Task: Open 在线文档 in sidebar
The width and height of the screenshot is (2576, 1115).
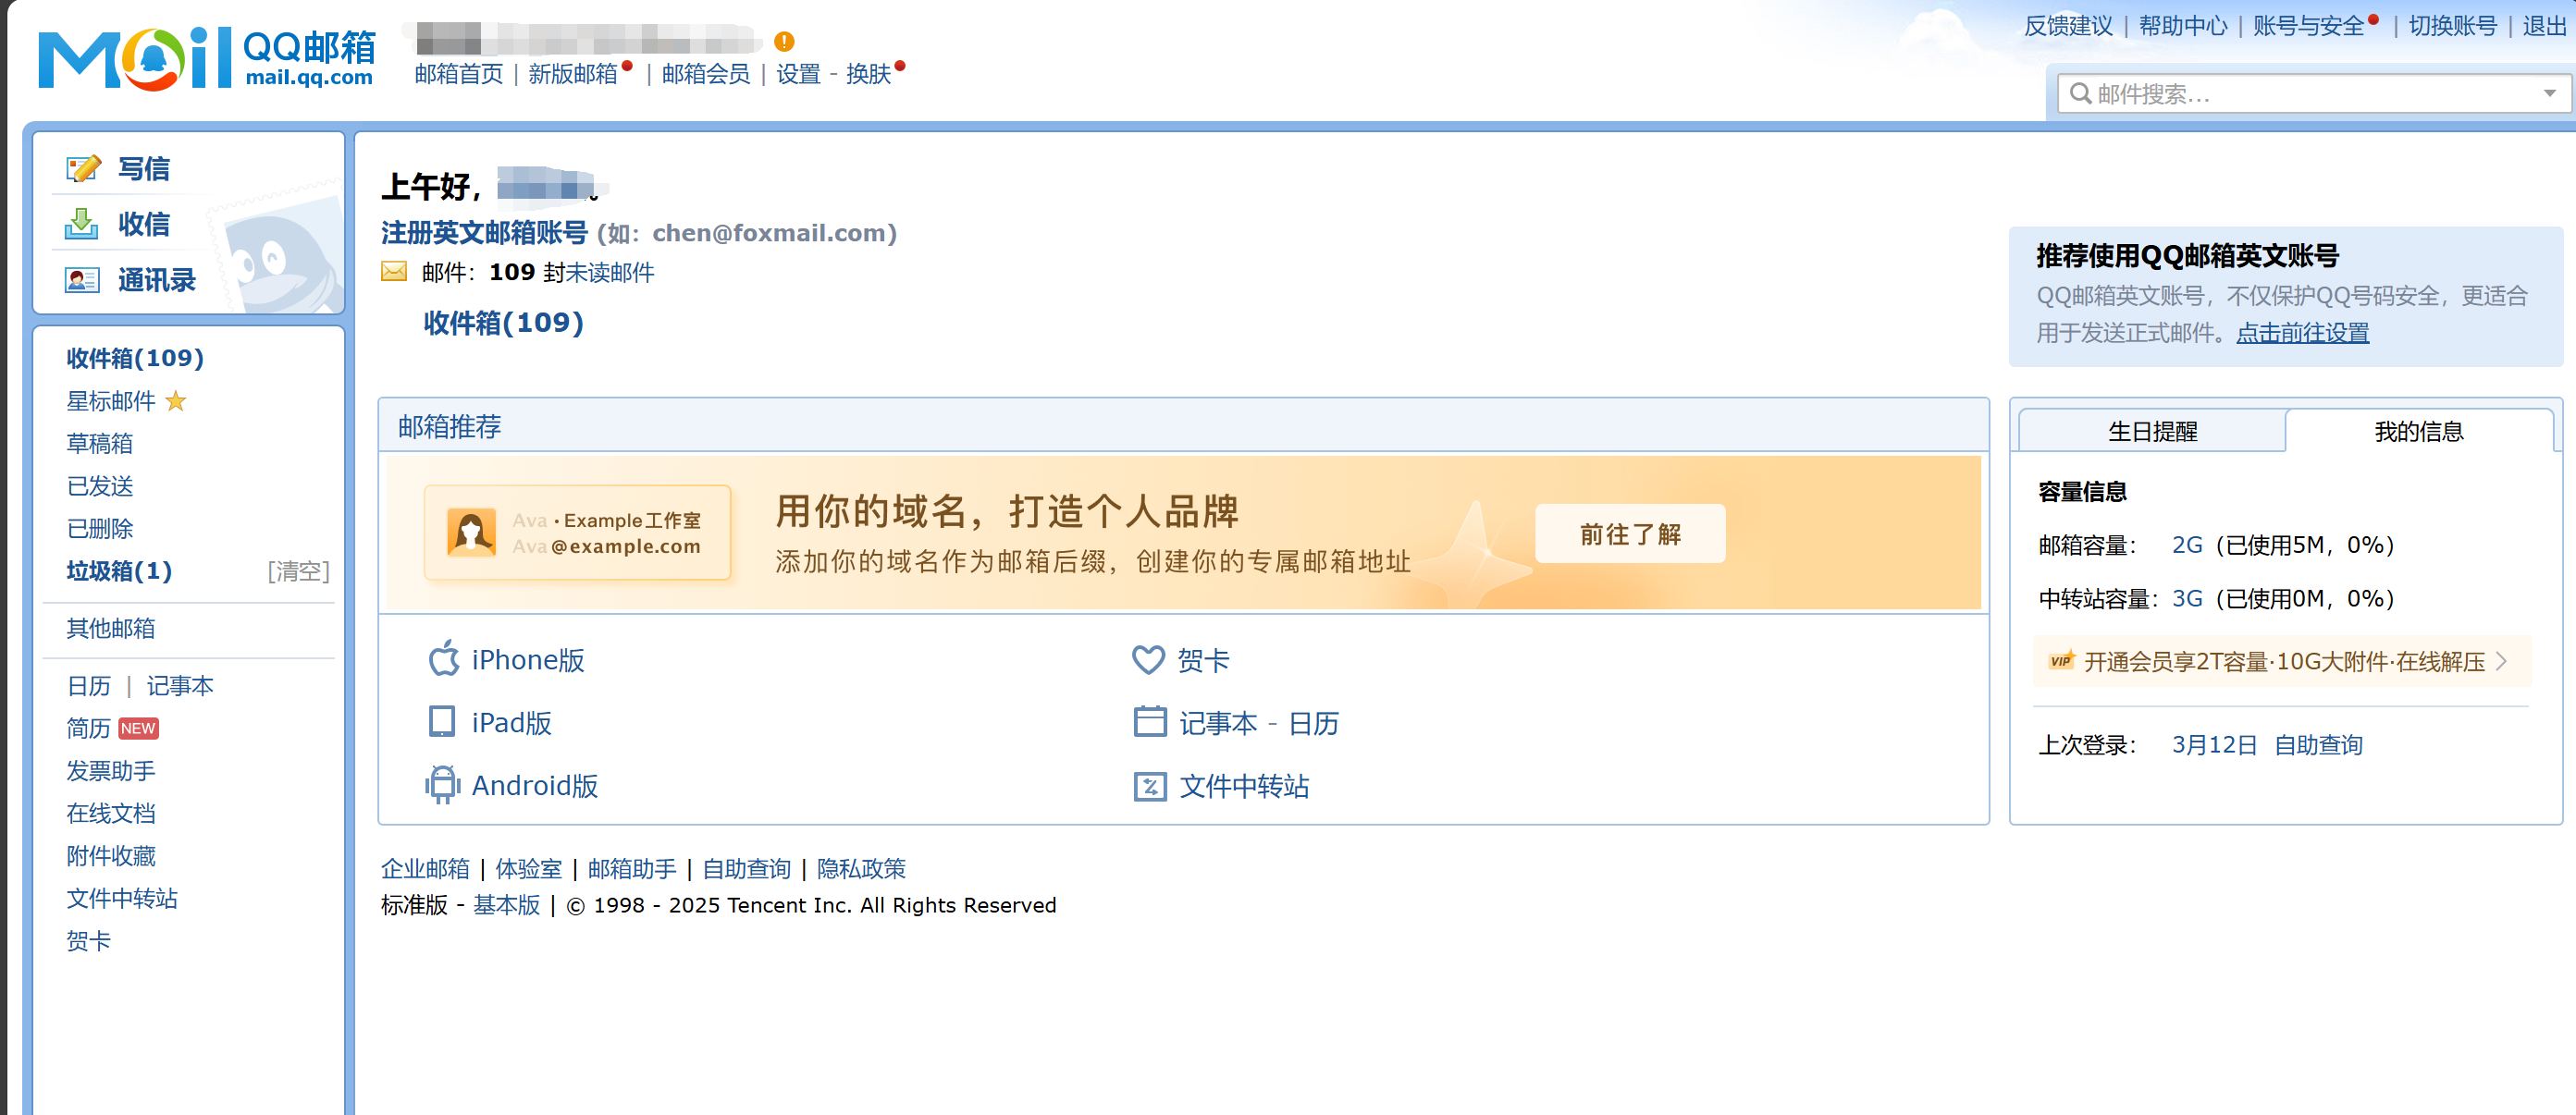Action: click(x=111, y=813)
